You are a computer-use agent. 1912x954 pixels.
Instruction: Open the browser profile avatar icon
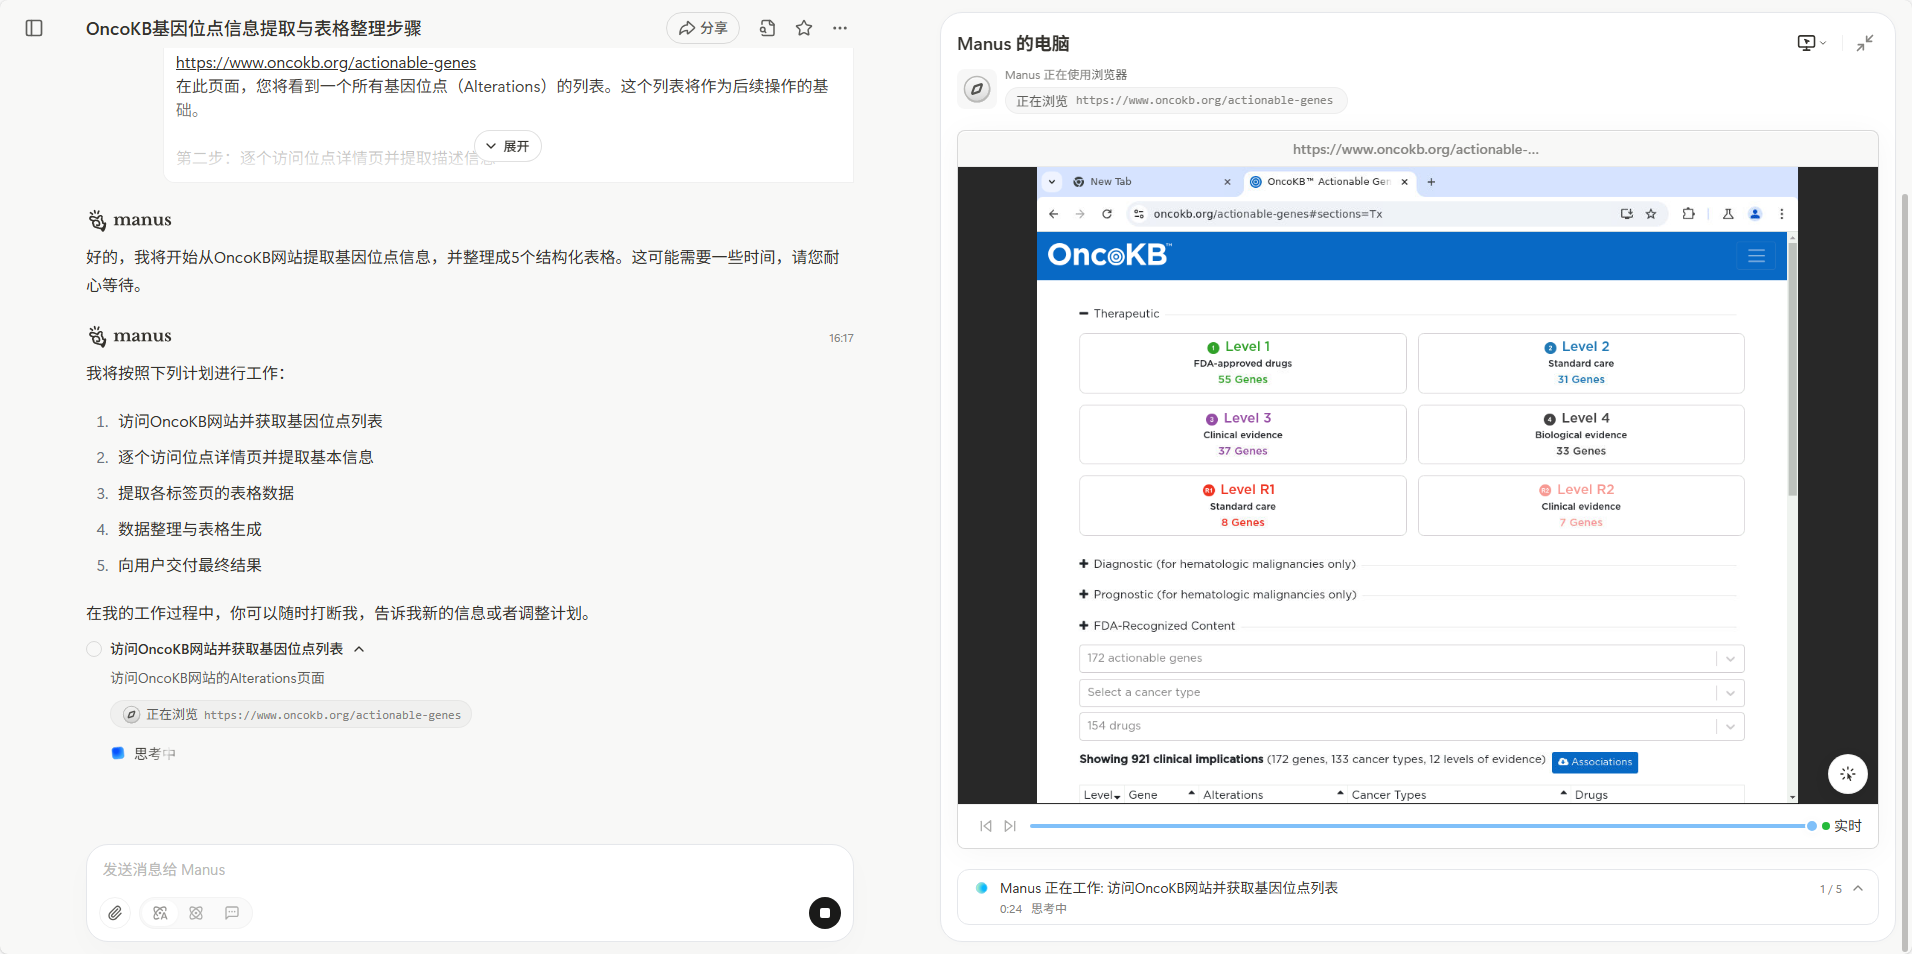click(1755, 214)
